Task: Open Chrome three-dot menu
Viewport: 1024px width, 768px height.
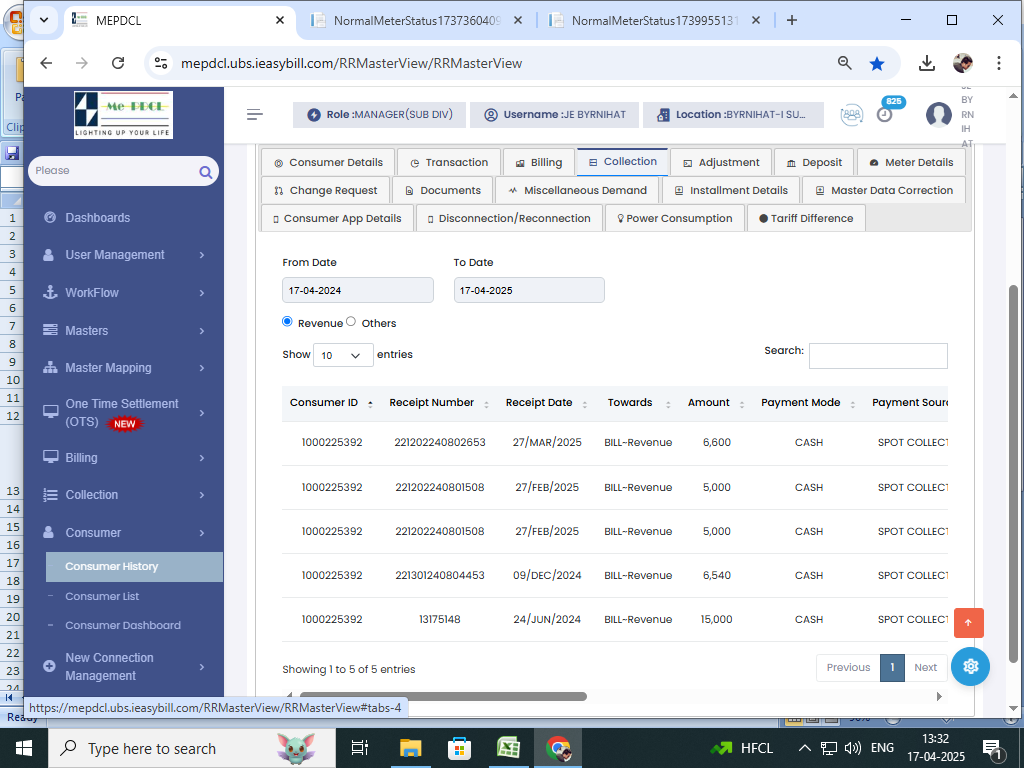Action: point(999,63)
